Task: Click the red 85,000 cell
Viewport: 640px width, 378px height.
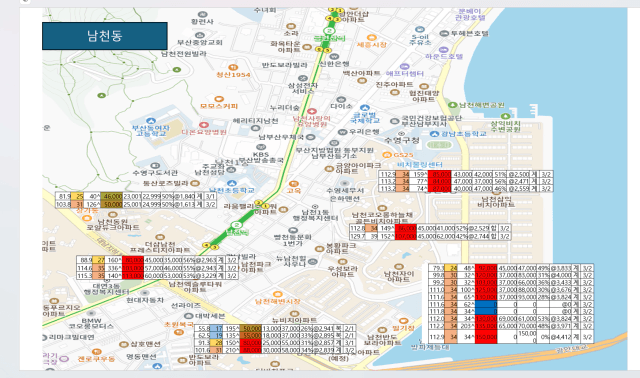Action: click(440, 174)
